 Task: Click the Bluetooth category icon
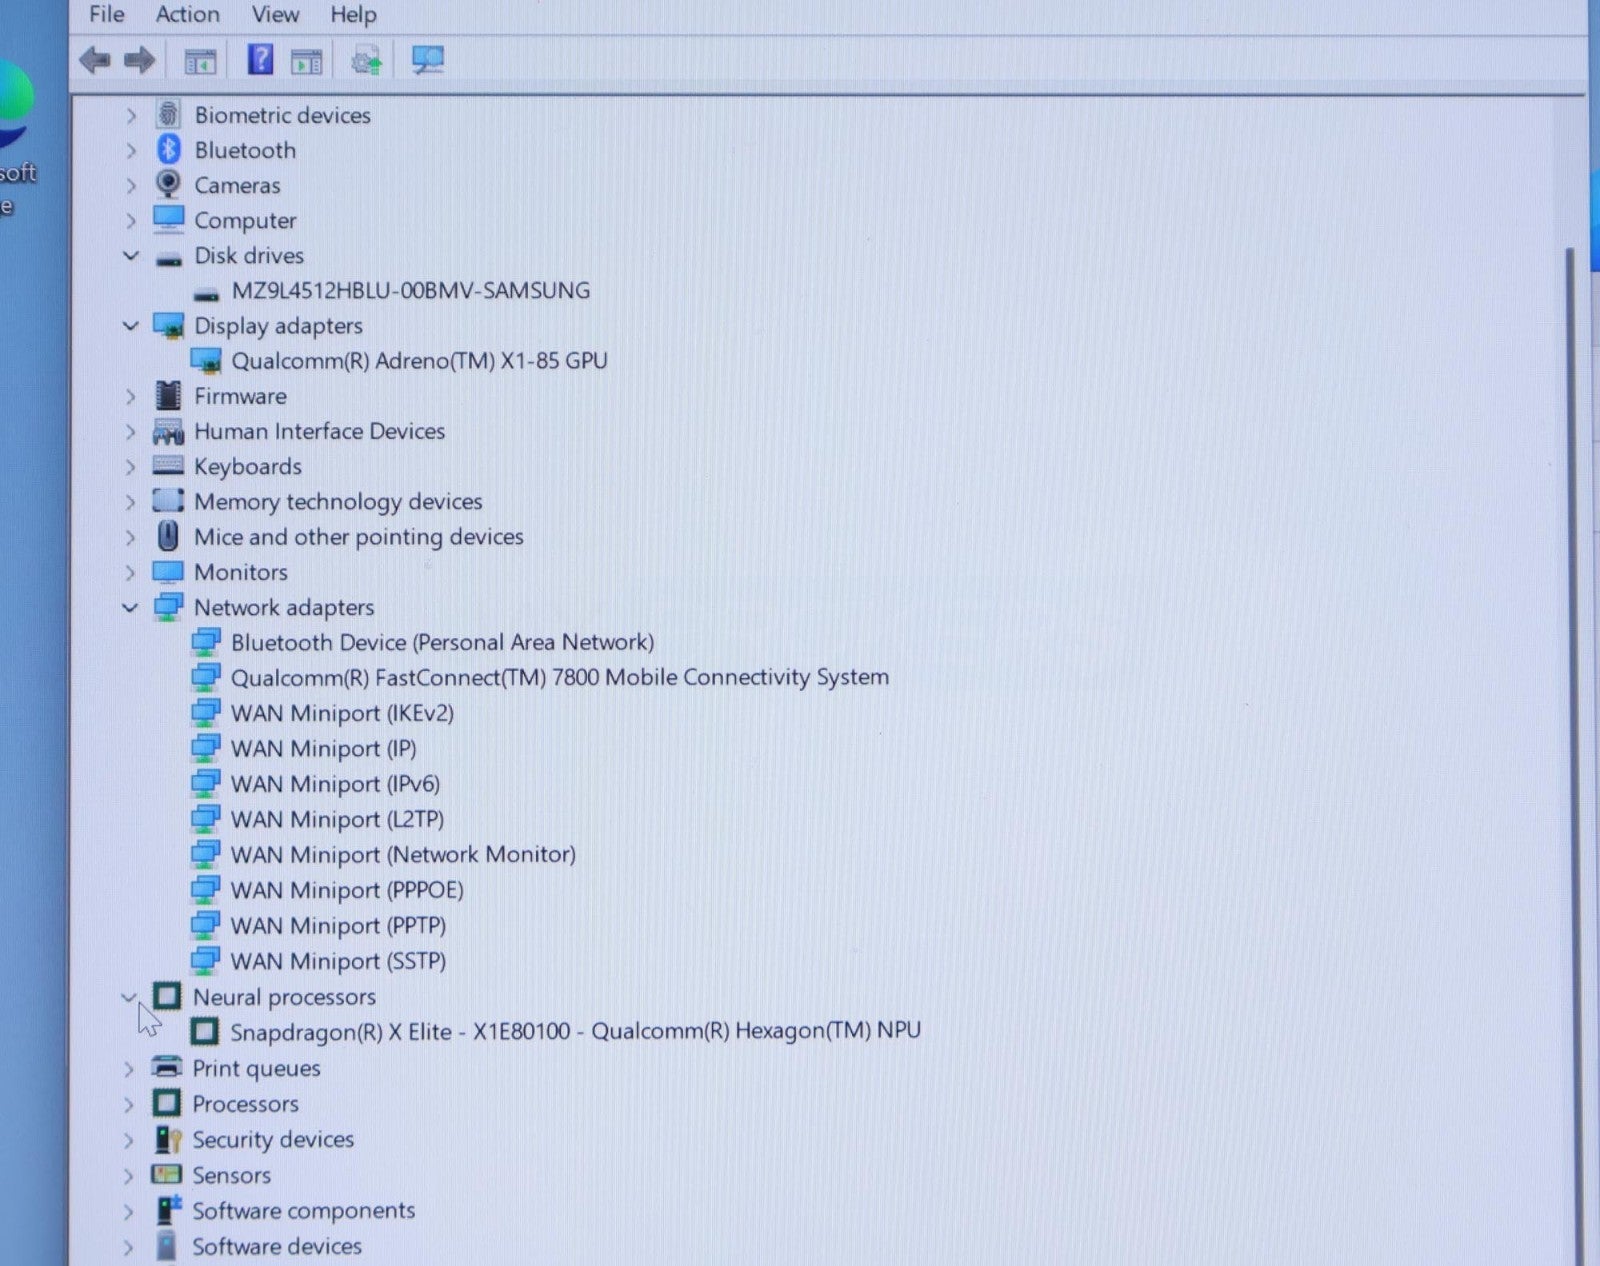[x=168, y=150]
